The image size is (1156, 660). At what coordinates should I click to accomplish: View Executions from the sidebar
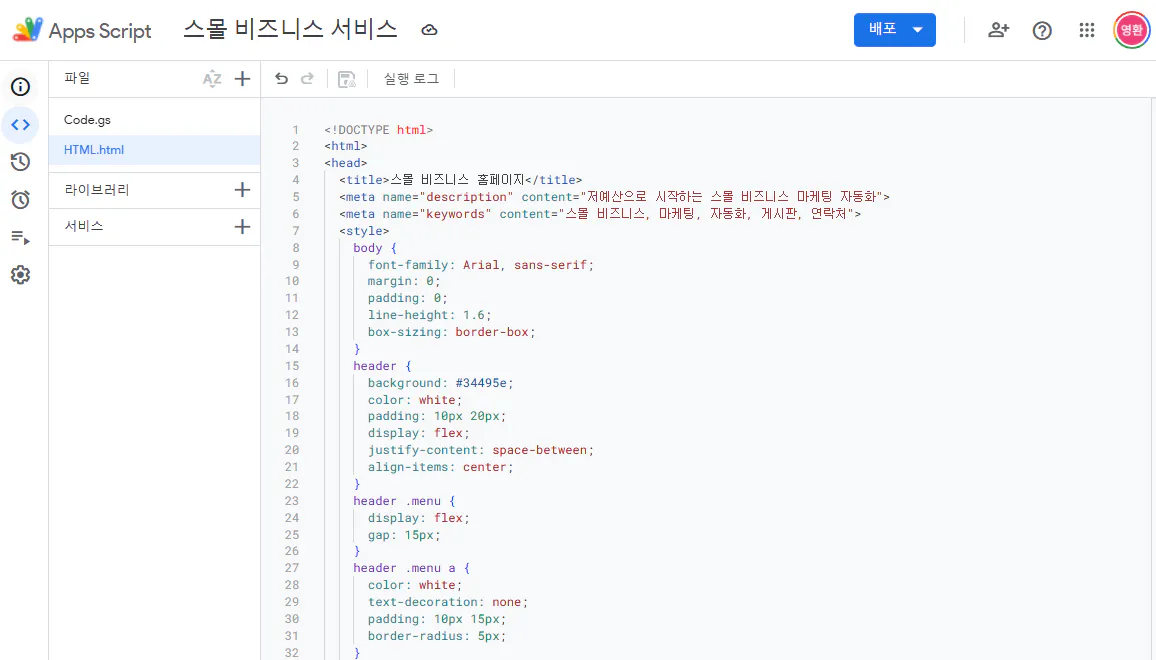(20, 237)
